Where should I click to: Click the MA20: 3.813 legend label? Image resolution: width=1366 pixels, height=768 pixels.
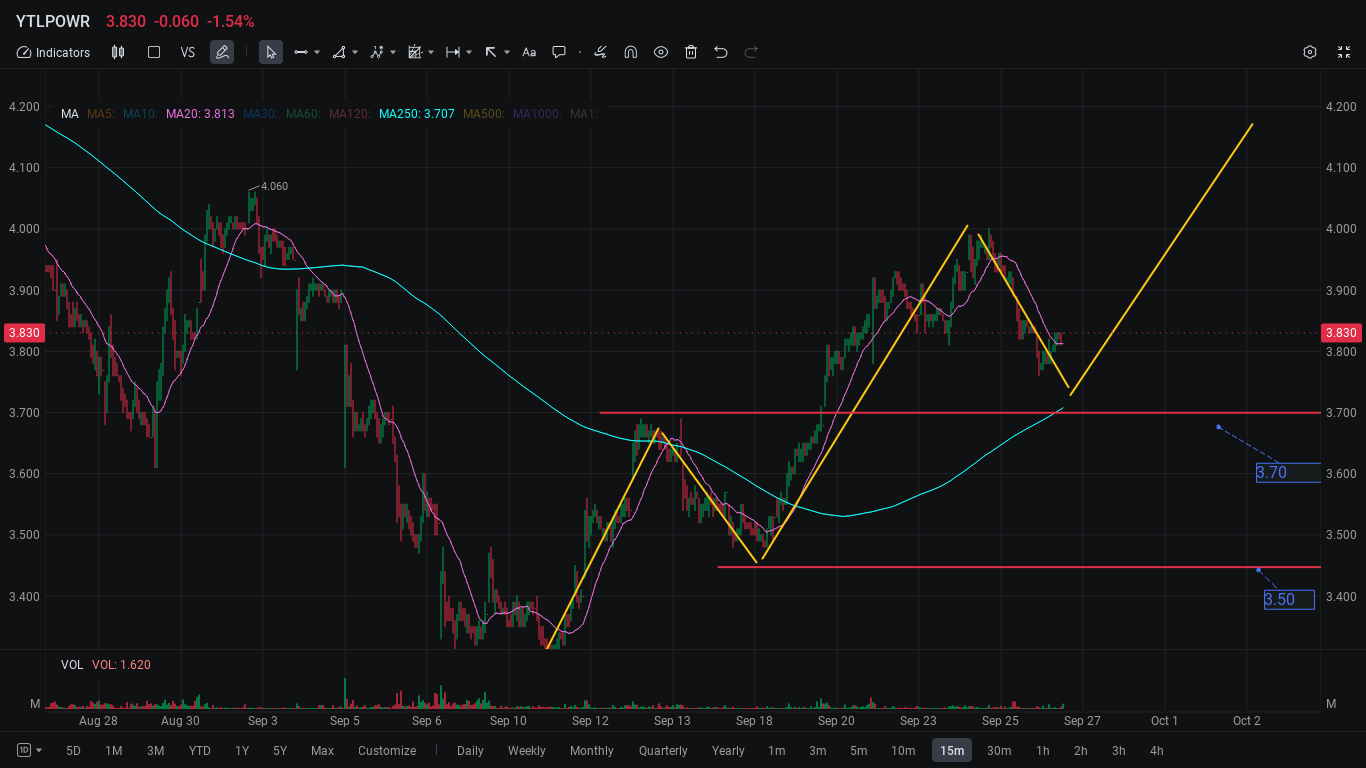[200, 114]
